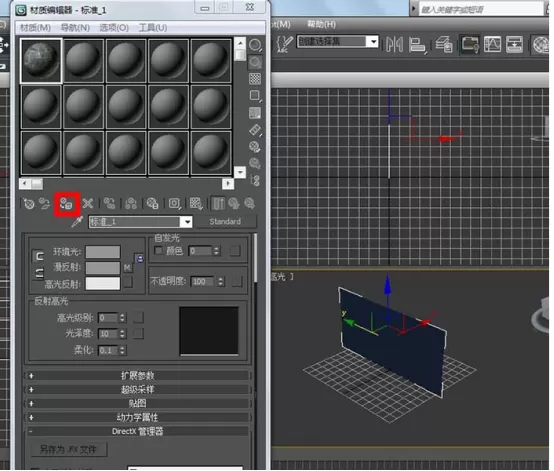Click Assign Material to Selection icon
The image size is (554, 471).
pos(66,204)
